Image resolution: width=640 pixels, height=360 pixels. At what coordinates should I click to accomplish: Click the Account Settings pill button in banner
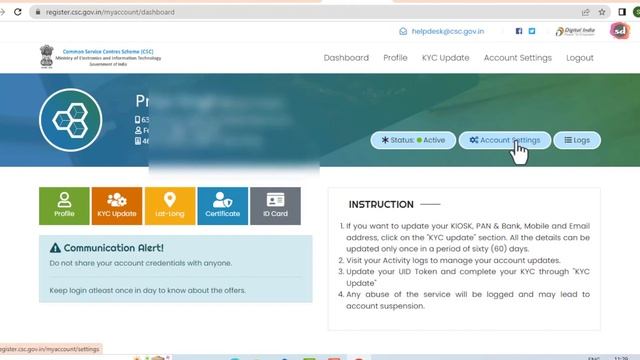tap(505, 140)
